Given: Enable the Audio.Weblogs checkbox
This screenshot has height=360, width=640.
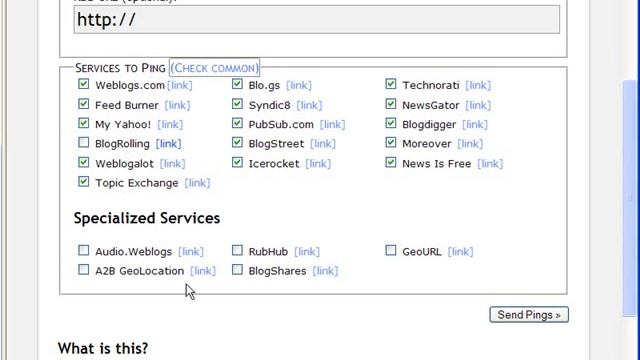Looking at the screenshot, I should coord(84,250).
